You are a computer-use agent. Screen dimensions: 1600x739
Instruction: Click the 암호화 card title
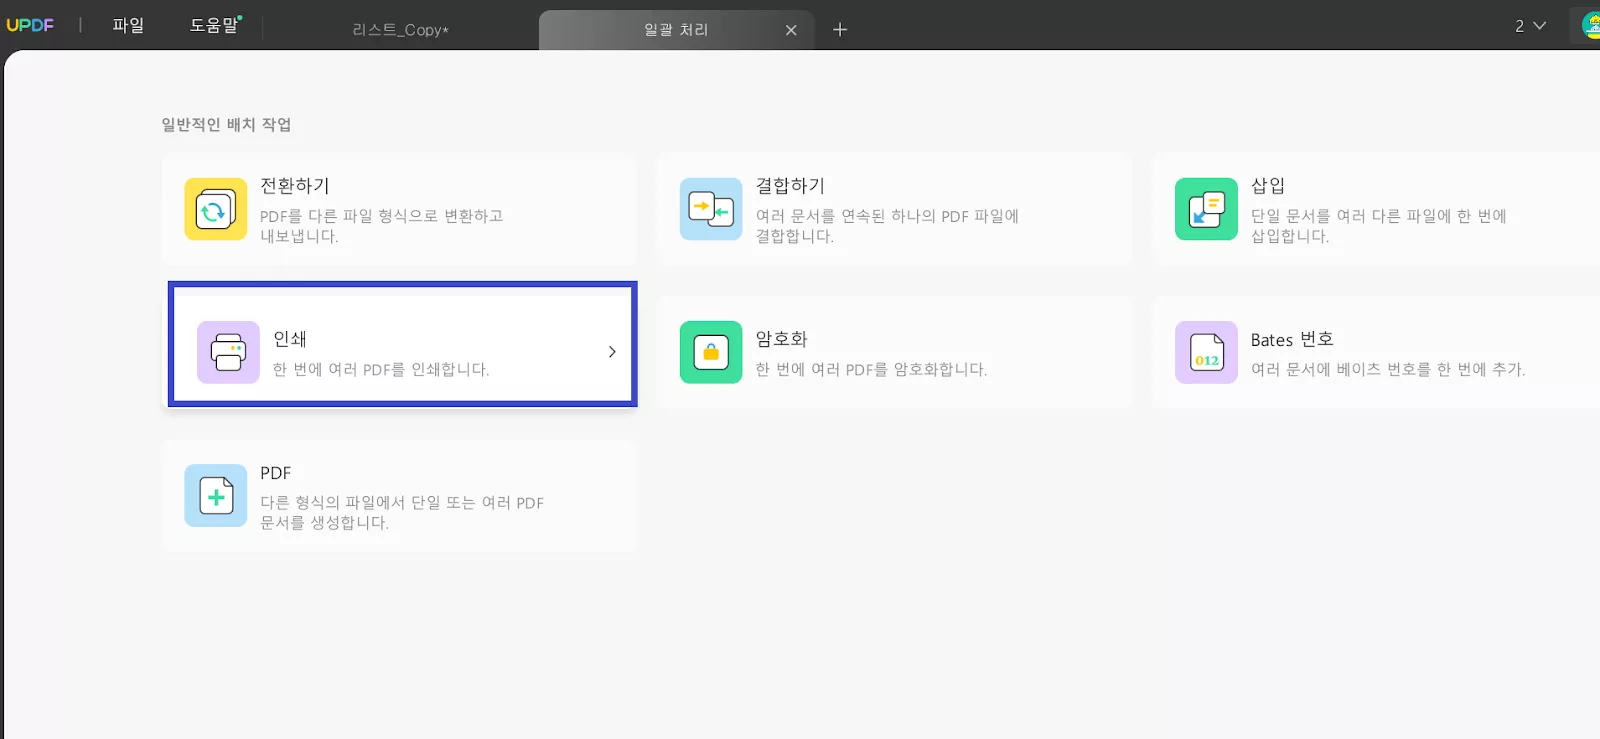[x=781, y=339]
